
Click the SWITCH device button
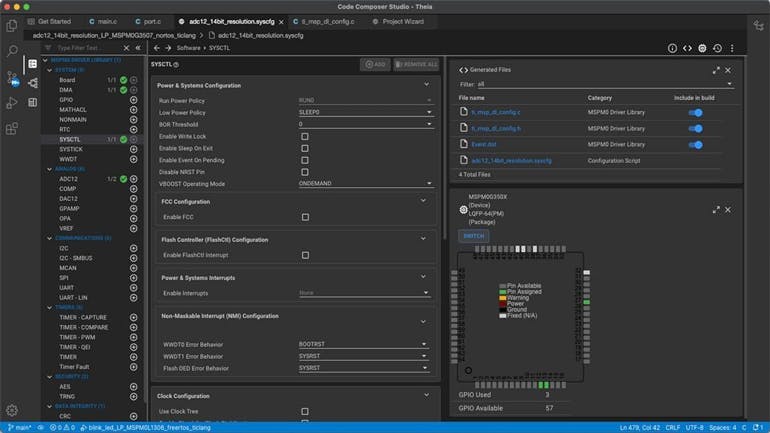(473, 236)
